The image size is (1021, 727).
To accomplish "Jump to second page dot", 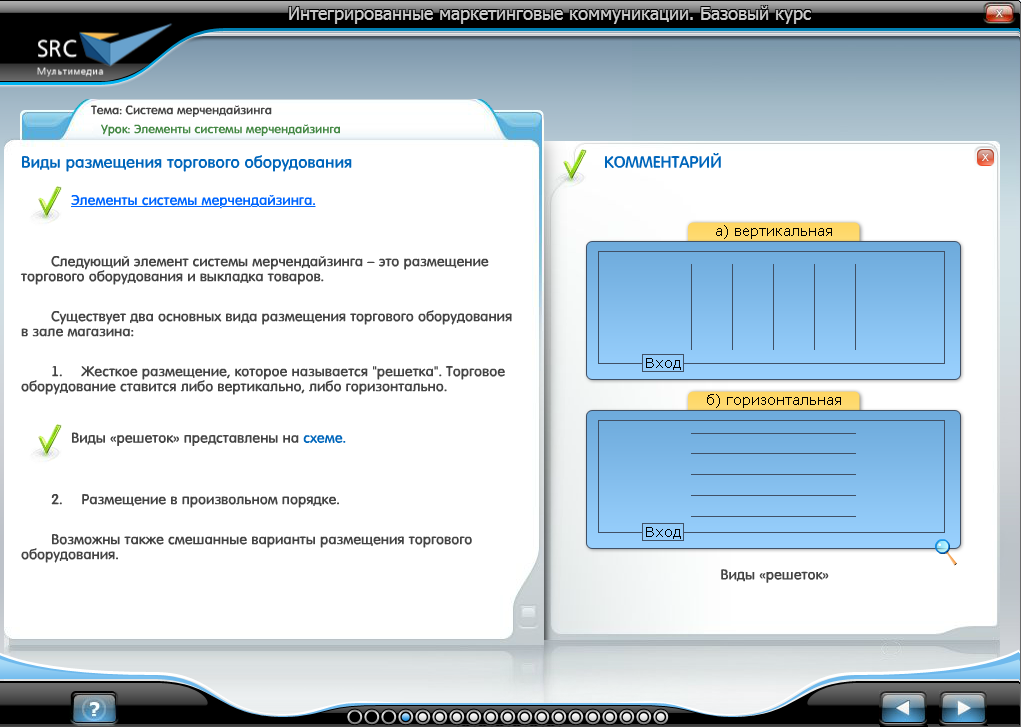I will (x=372, y=717).
